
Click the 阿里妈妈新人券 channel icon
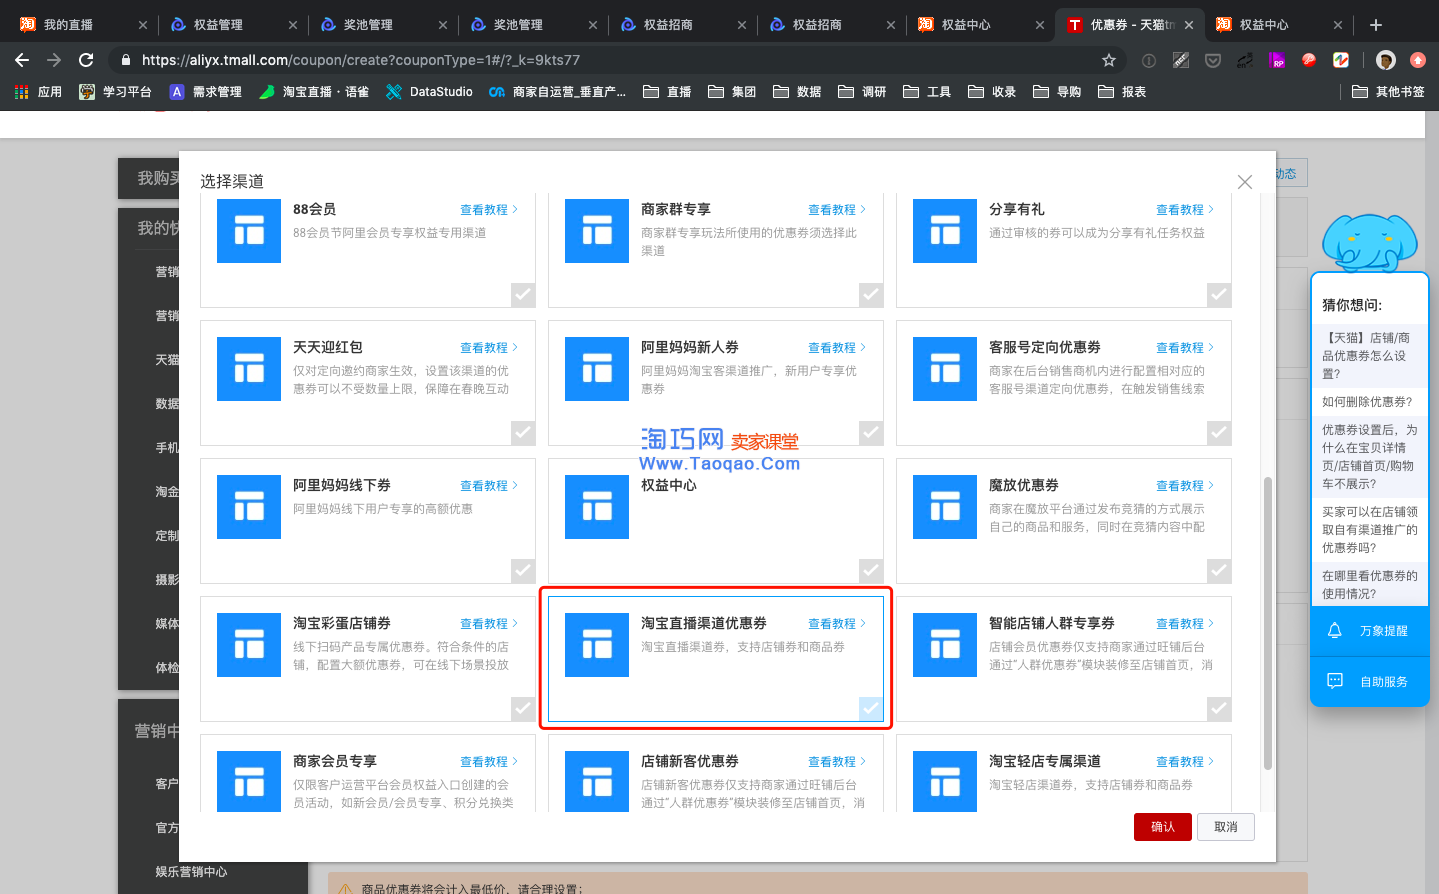pyautogui.click(x=597, y=369)
